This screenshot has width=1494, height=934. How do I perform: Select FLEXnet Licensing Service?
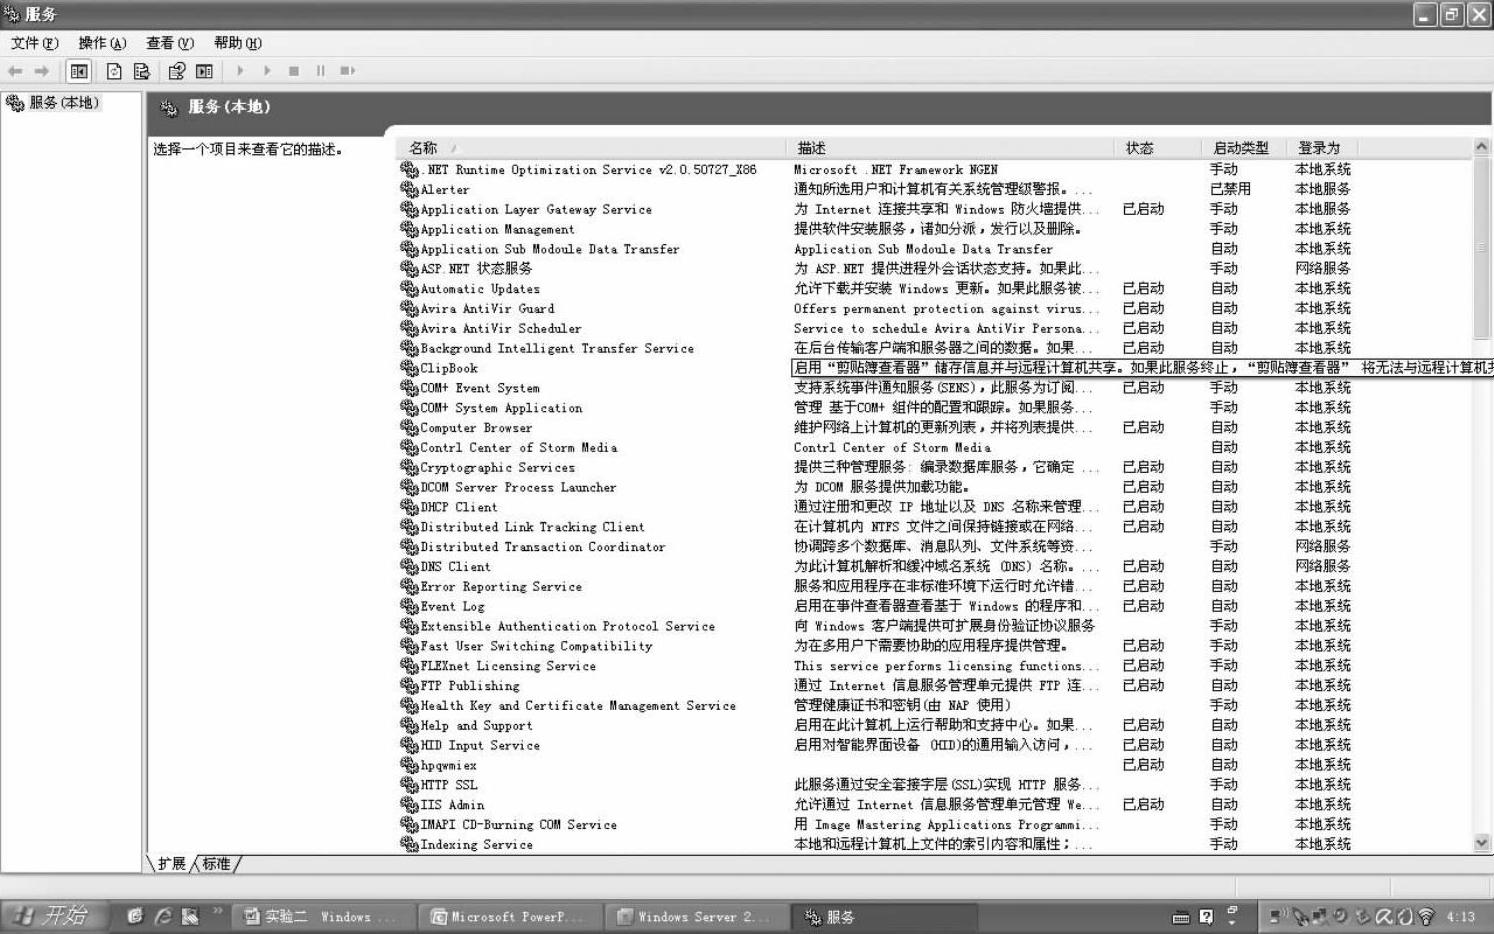[508, 666]
